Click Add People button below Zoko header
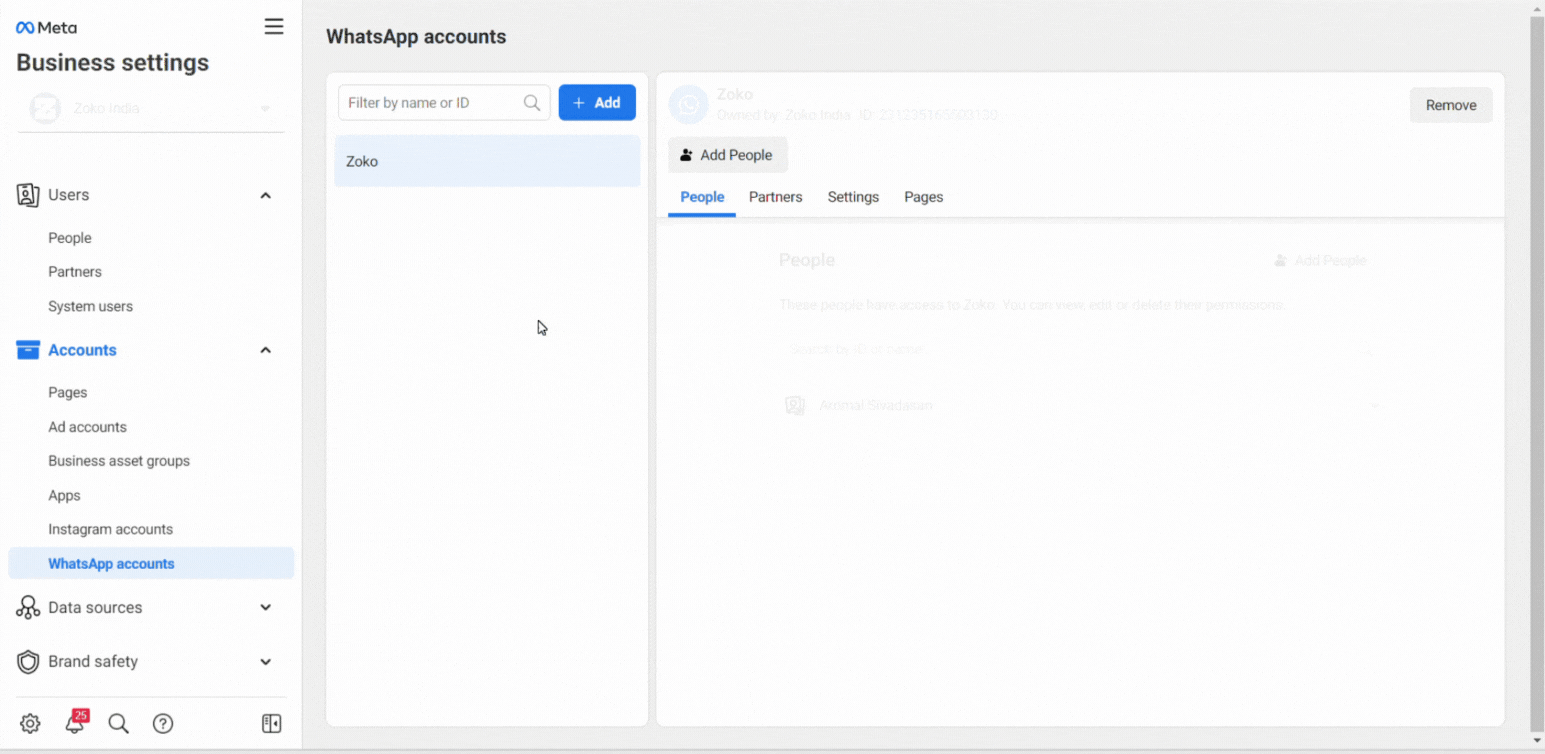 pyautogui.click(x=728, y=155)
